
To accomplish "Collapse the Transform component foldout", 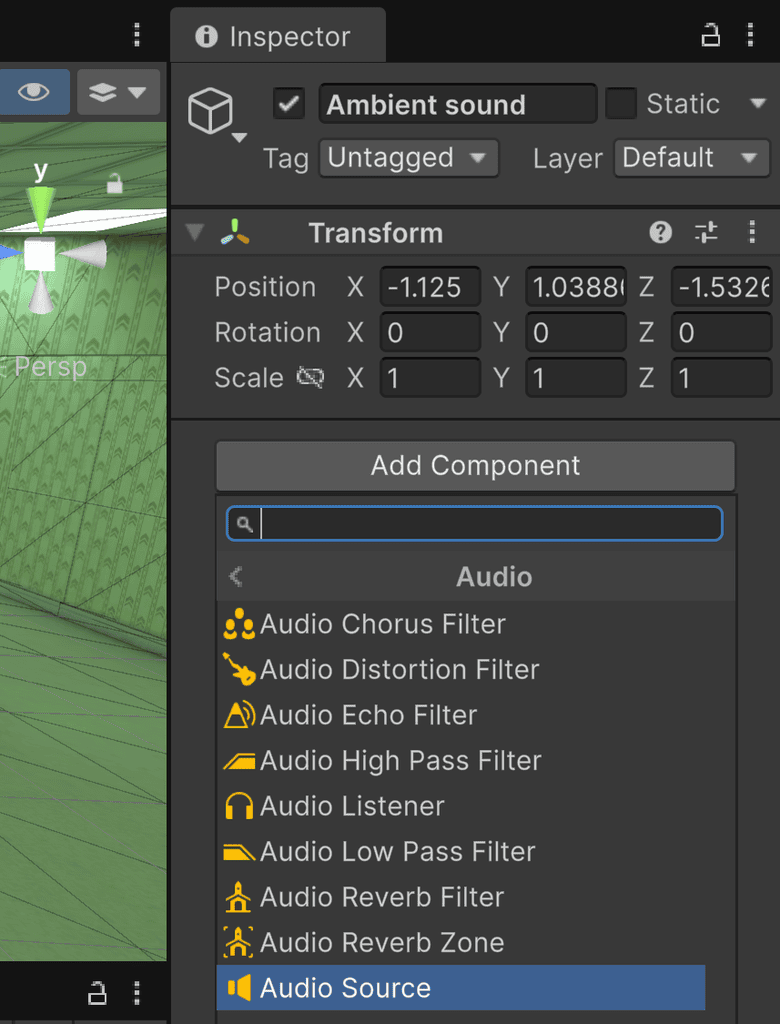I will [x=195, y=232].
